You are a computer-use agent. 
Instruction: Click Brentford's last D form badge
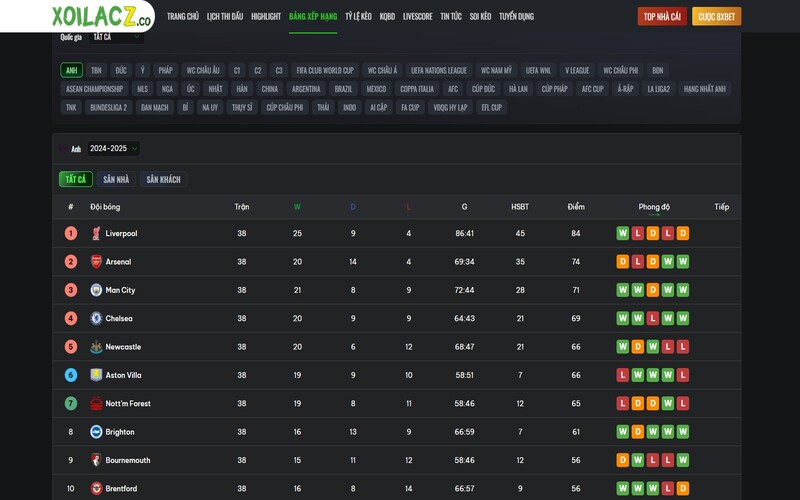click(x=683, y=488)
